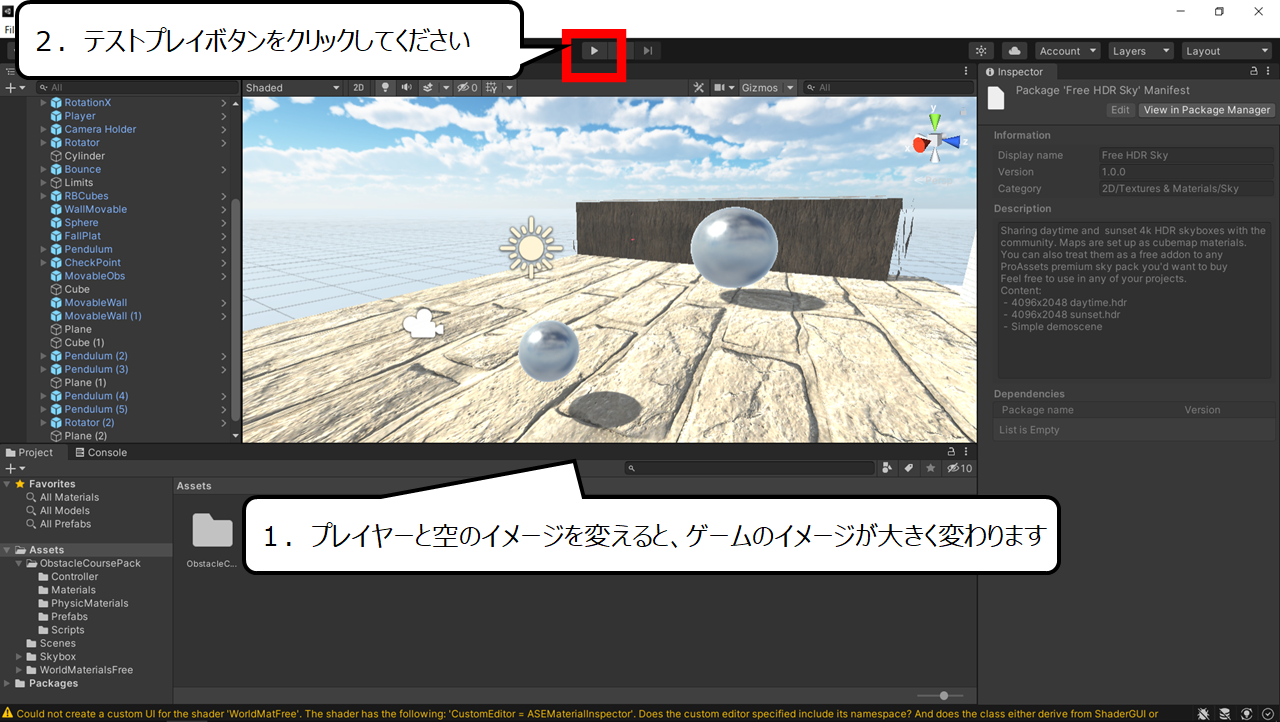Select Cylinder object in hierarchy
Viewport: 1280px width, 722px height.
84,156
